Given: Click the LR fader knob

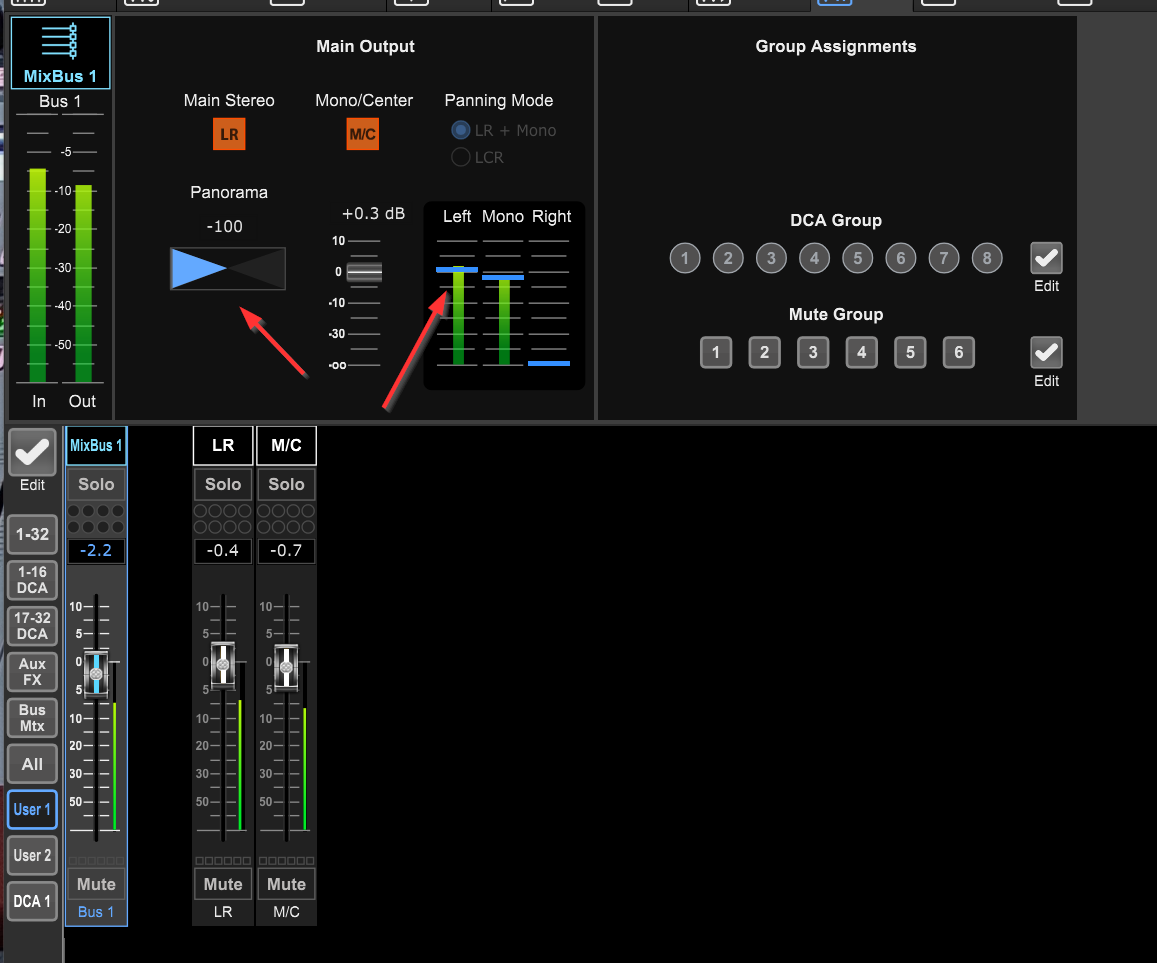Looking at the screenshot, I should tap(223, 666).
